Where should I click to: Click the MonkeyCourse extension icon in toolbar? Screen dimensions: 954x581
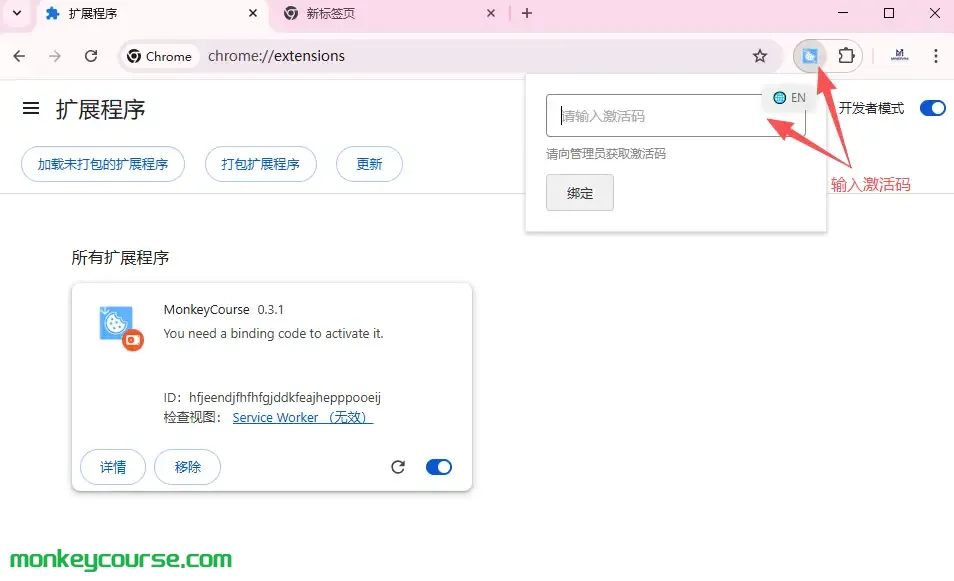(x=811, y=56)
